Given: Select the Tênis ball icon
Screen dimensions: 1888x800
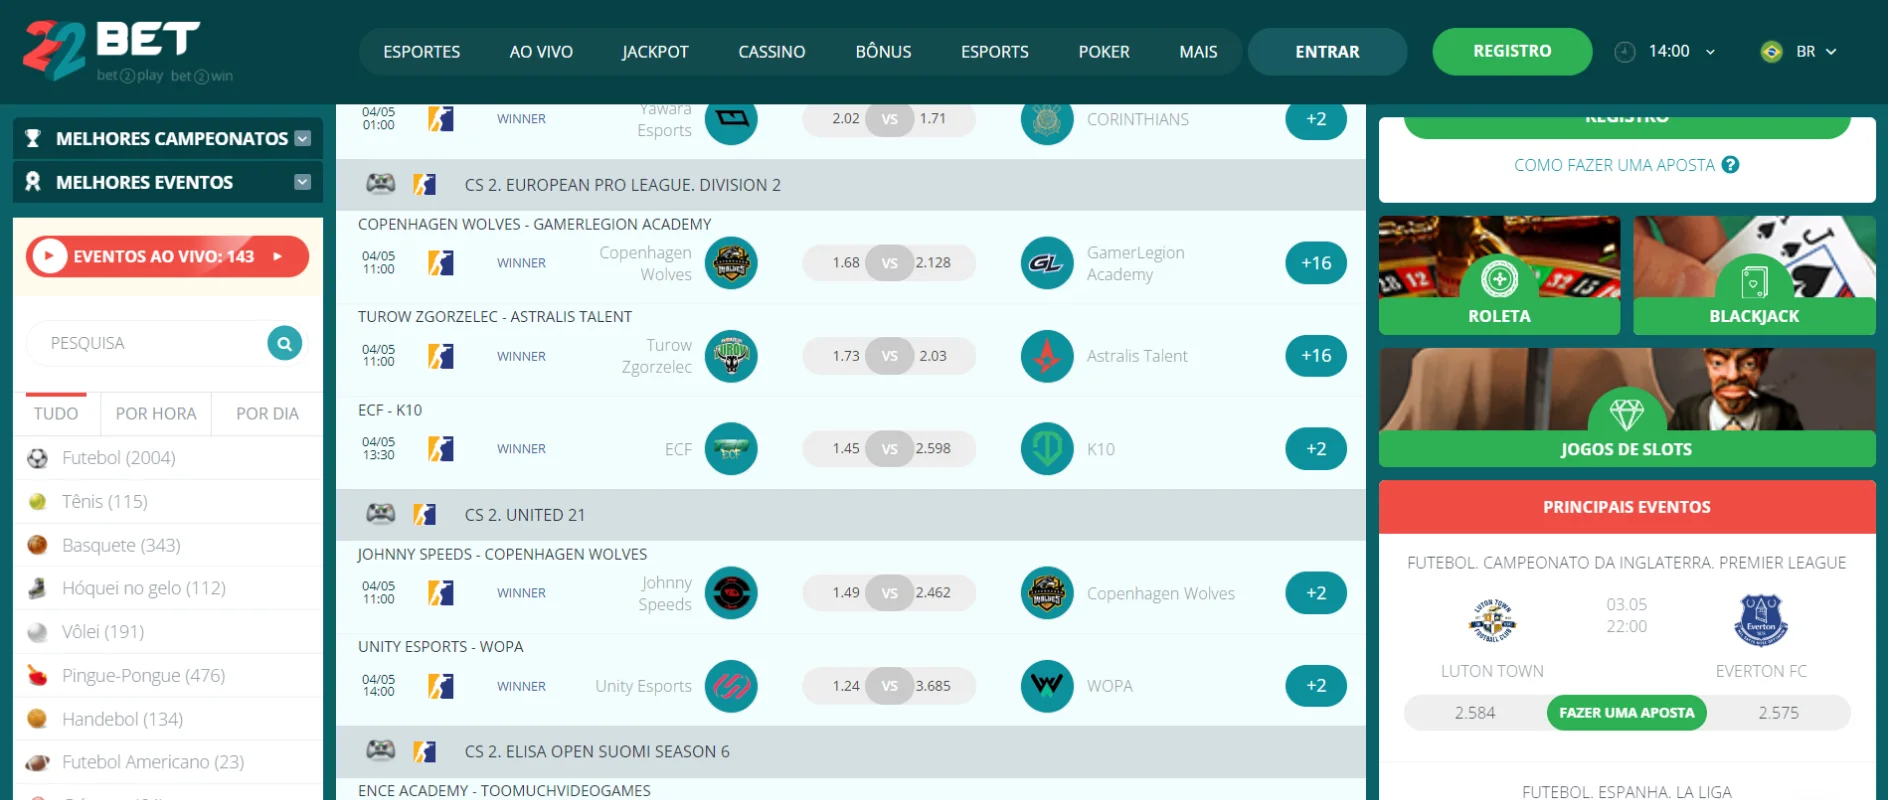Looking at the screenshot, I should (37, 502).
